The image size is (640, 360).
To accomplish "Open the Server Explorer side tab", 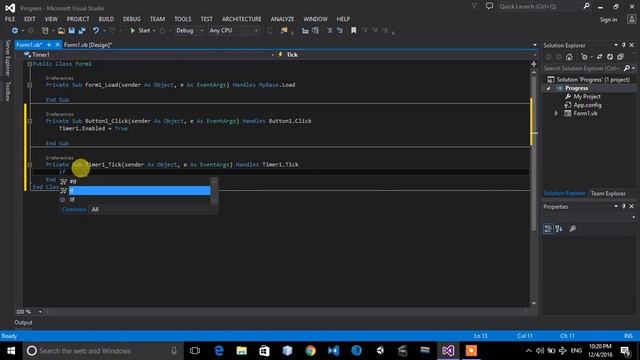I will (x=7, y=58).
